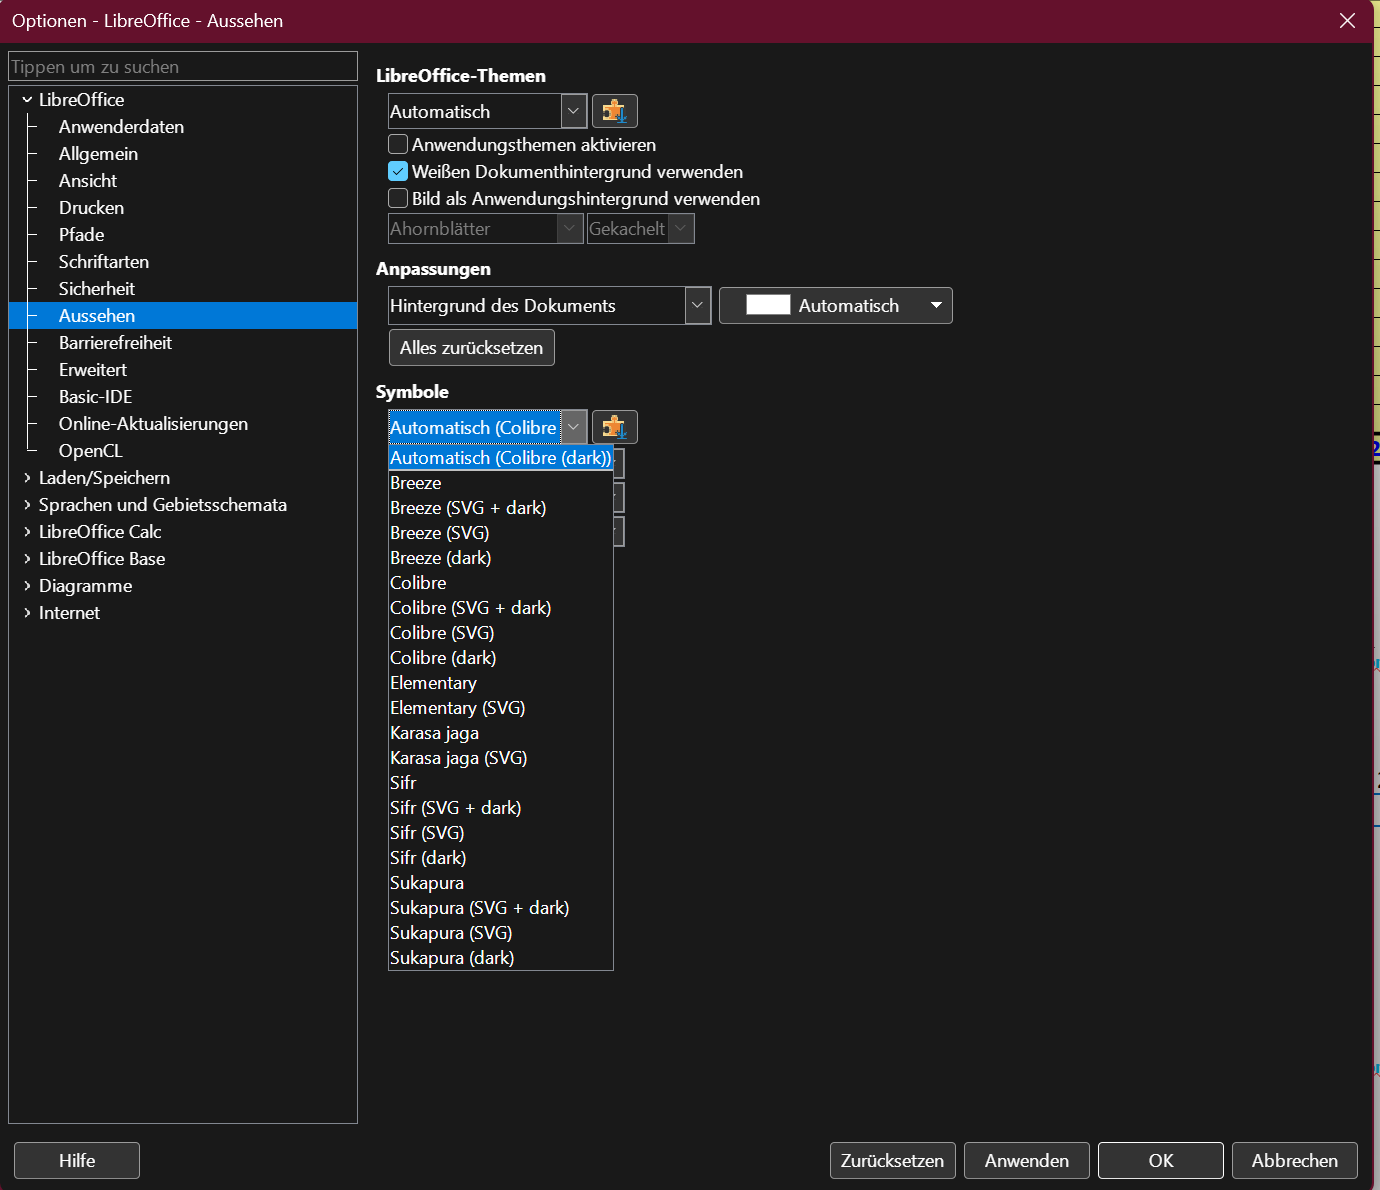Click the Anwenden button
The image size is (1380, 1190).
(x=1027, y=1160)
